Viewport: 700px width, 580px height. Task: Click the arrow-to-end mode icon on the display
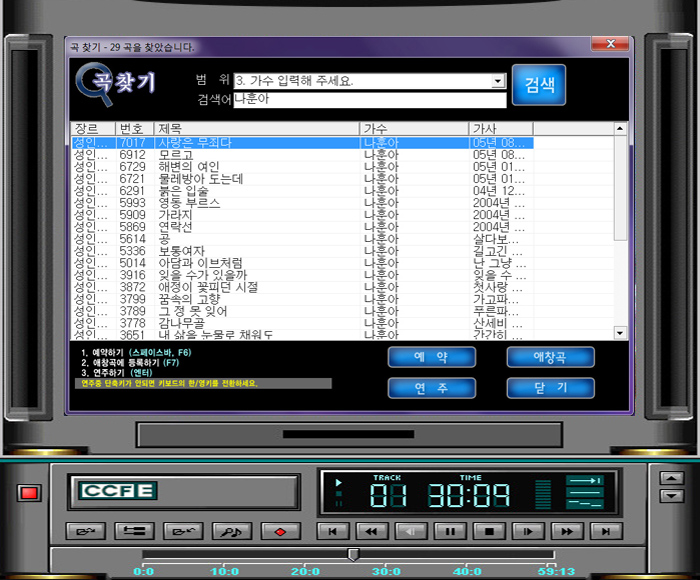(x=585, y=480)
